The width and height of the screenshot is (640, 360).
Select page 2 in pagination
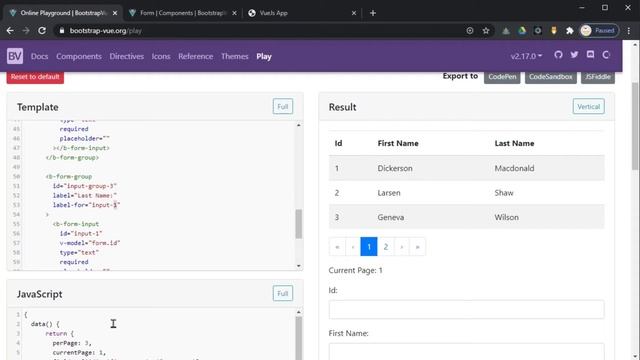coord(386,247)
